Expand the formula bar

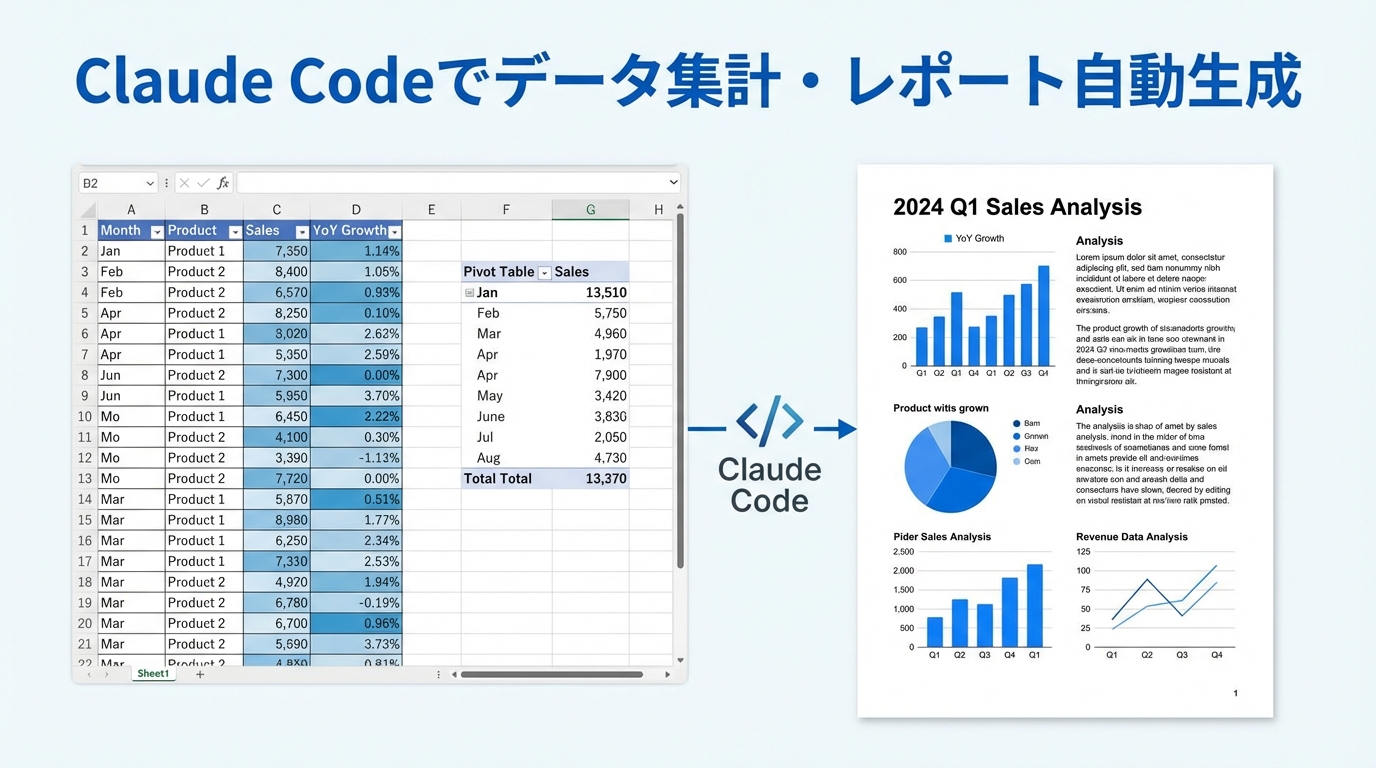point(673,183)
